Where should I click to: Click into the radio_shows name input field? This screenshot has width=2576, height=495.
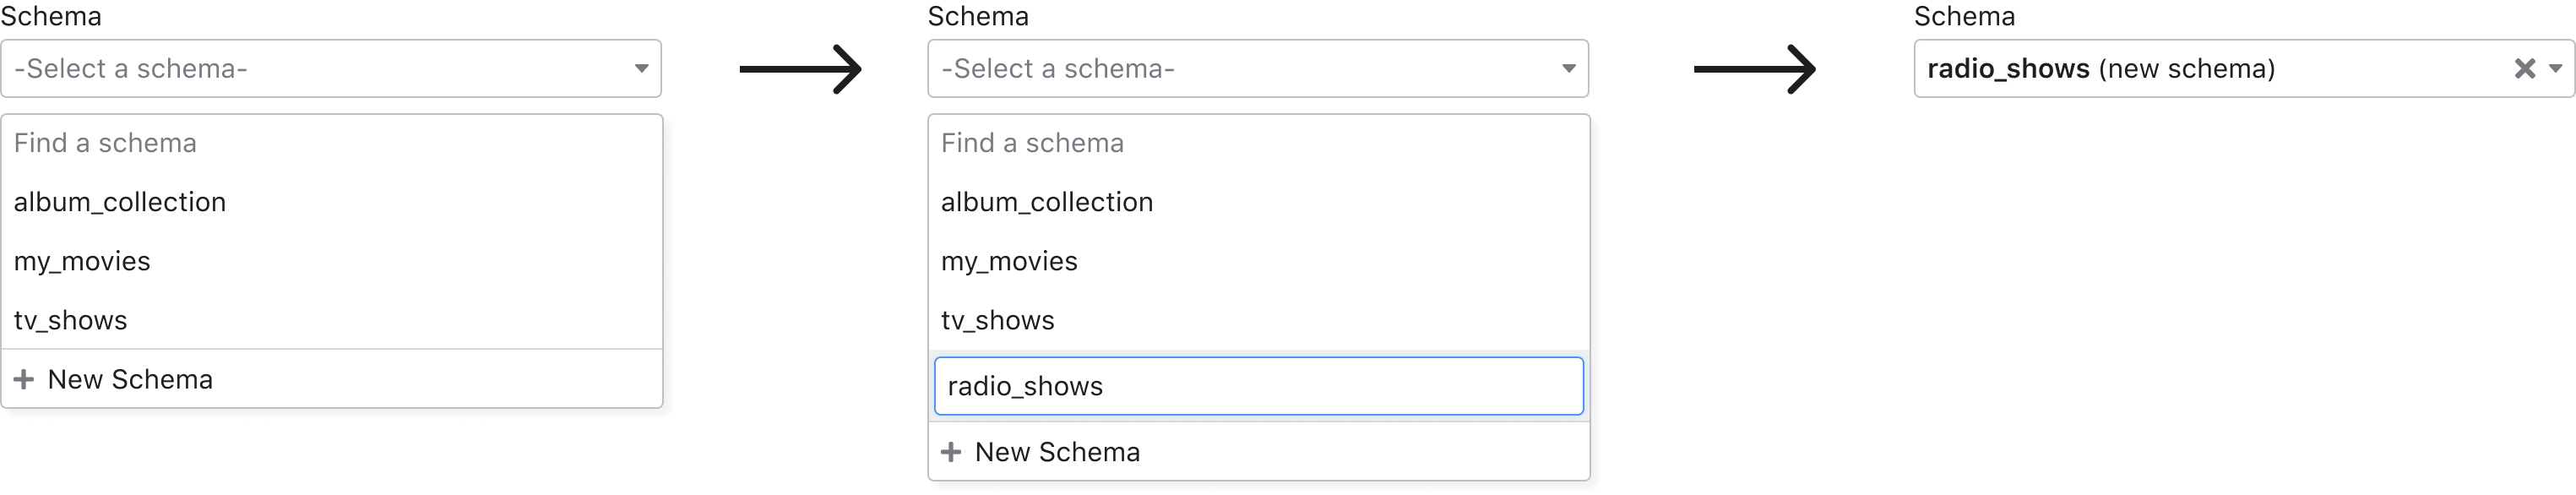coord(1259,386)
